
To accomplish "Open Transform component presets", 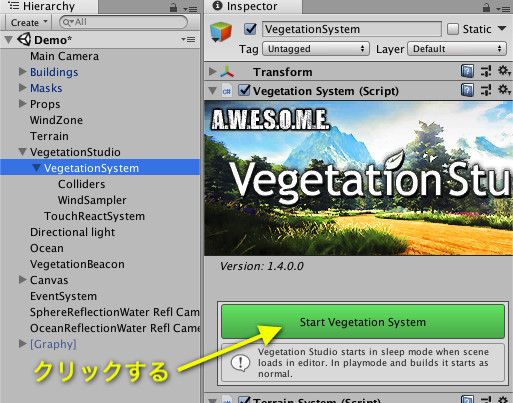I will pyautogui.click(x=486, y=71).
